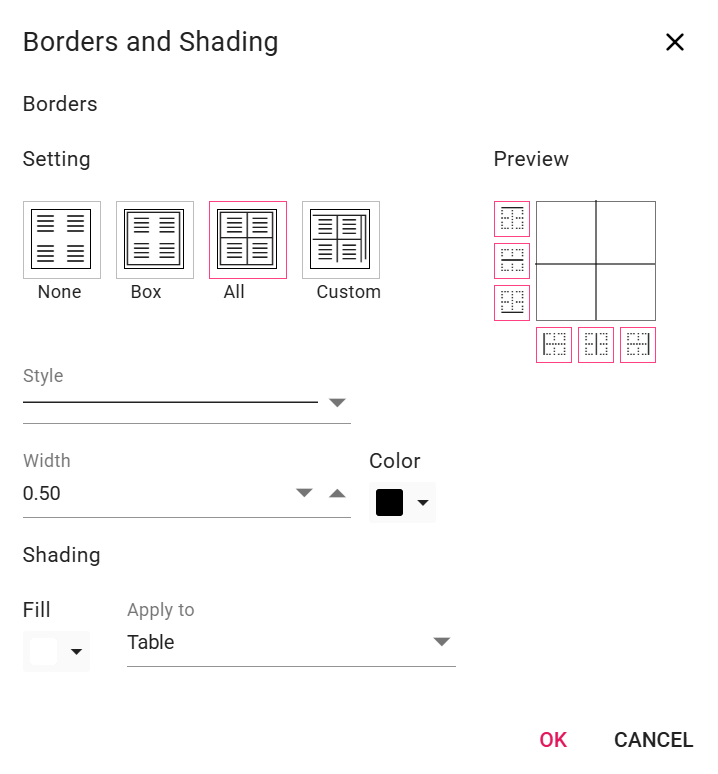
Task: Toggle the left border preview icon
Action: (554, 345)
